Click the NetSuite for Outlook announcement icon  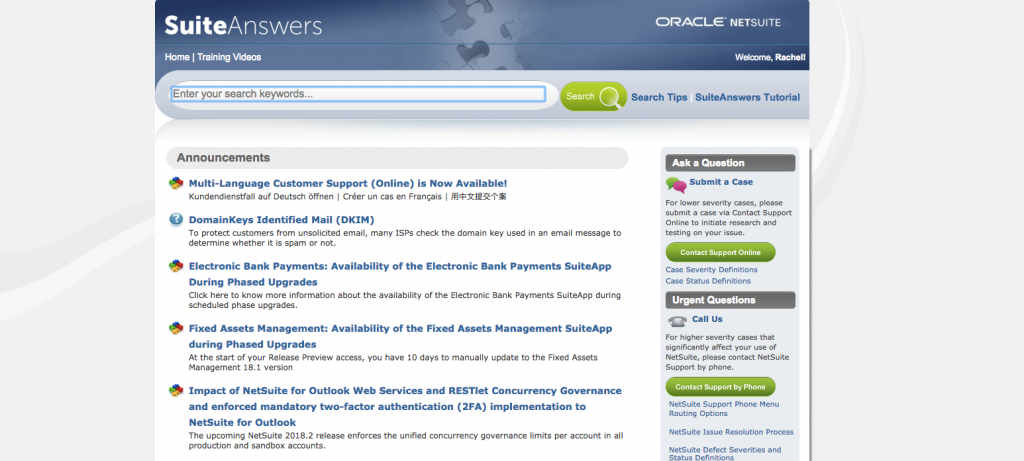[x=176, y=391]
